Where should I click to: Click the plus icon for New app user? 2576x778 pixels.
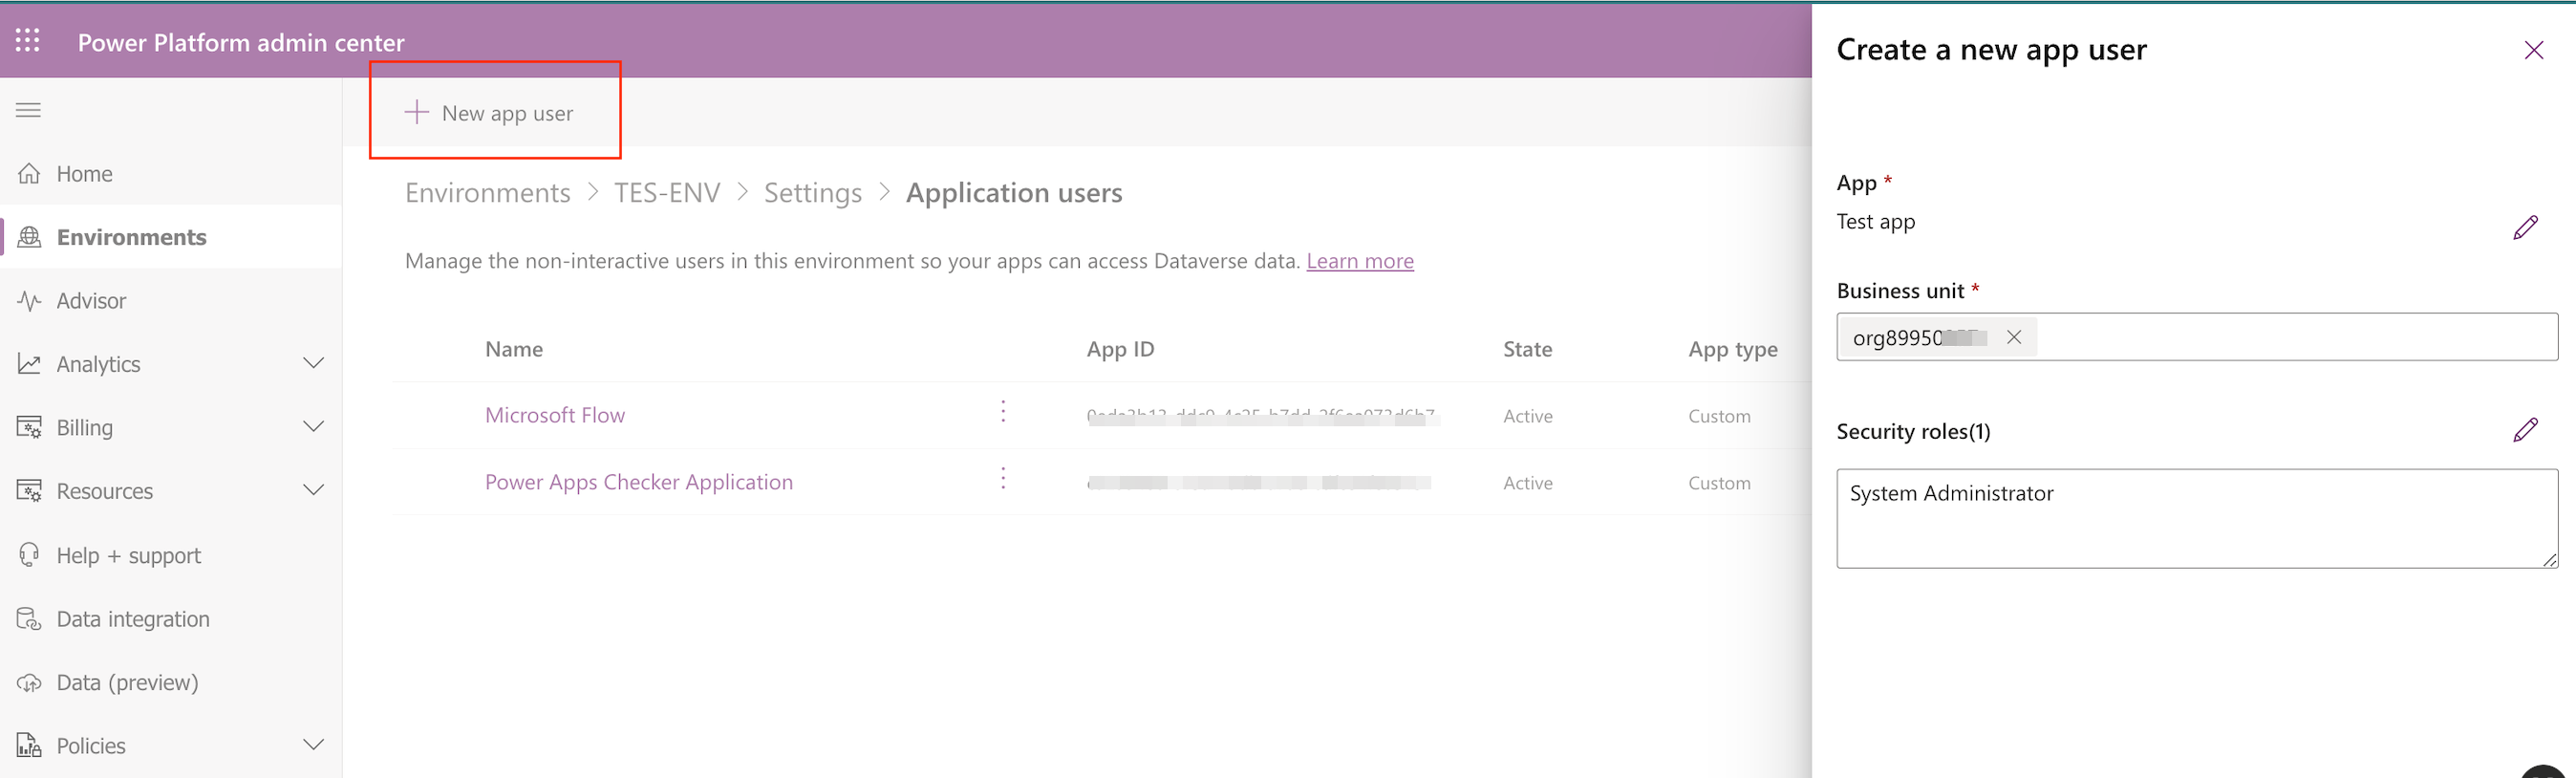(416, 112)
